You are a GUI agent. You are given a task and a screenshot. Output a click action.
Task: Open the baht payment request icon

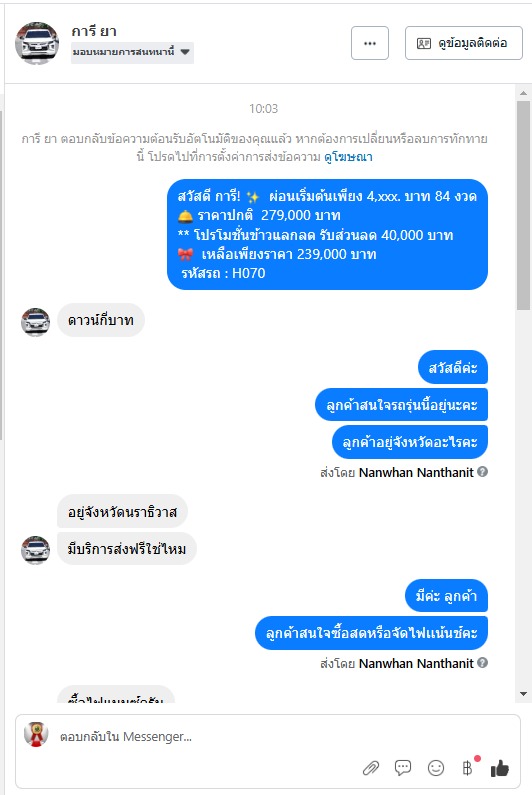467,768
